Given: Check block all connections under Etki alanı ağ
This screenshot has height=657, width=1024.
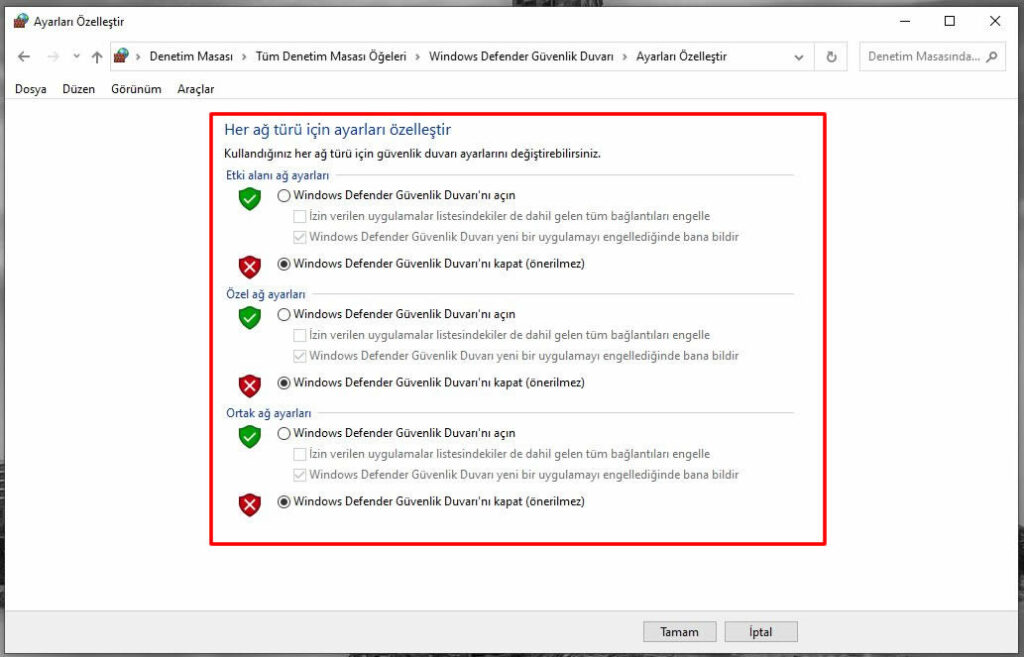Looking at the screenshot, I should [x=300, y=216].
